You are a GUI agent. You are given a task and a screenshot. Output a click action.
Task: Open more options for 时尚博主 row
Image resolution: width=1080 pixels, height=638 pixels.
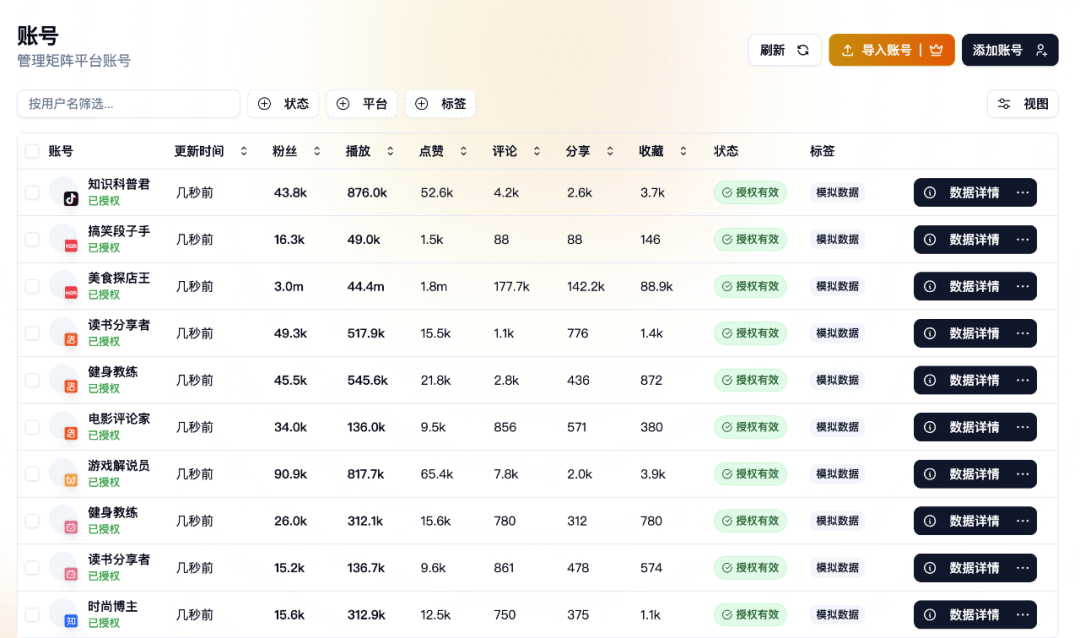1023,615
